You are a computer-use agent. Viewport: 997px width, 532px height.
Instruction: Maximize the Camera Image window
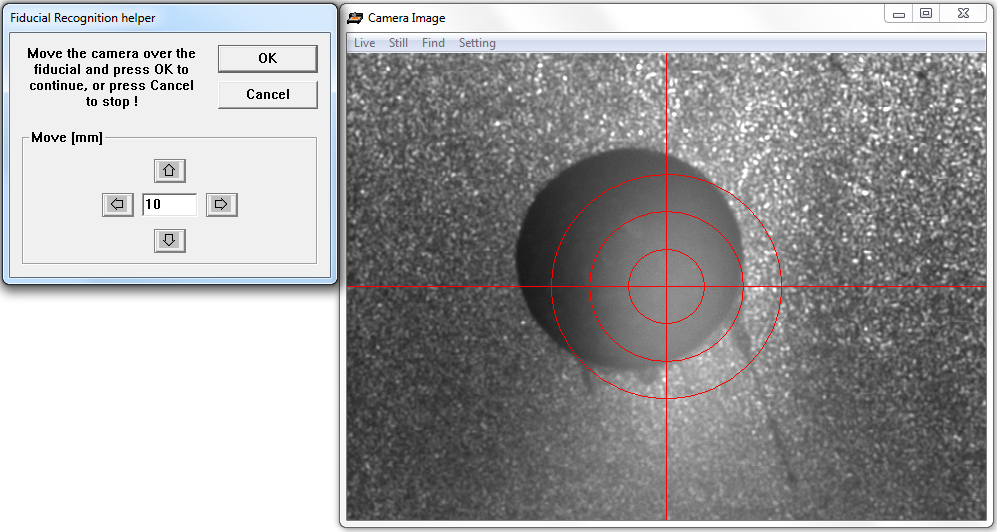(926, 14)
